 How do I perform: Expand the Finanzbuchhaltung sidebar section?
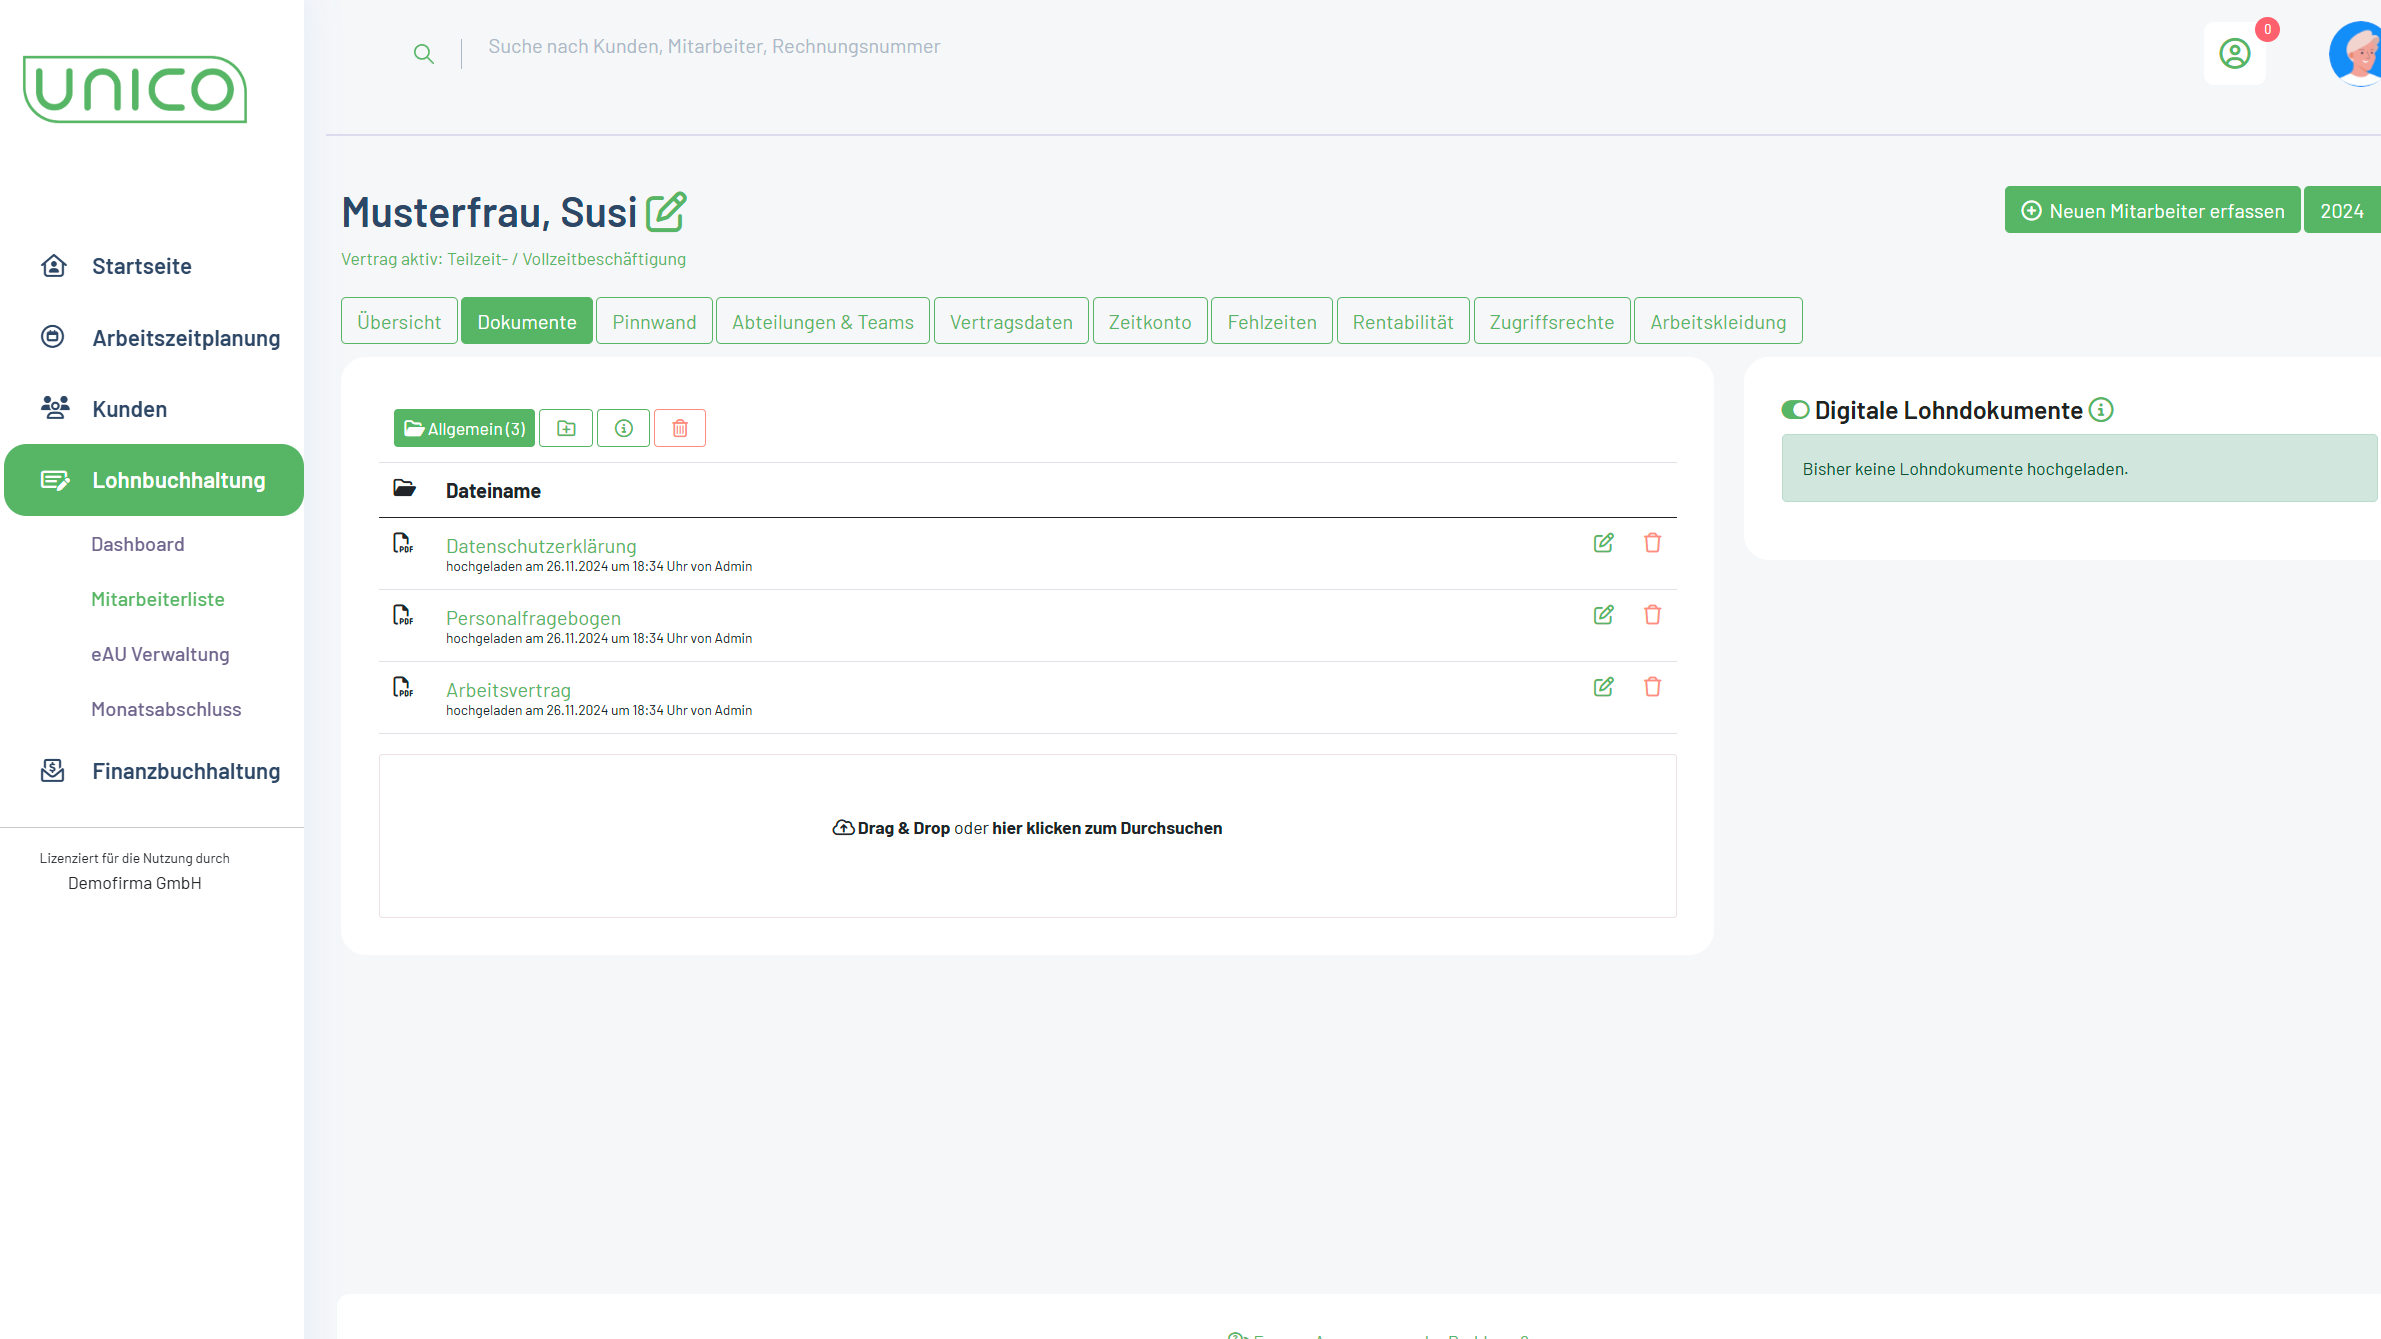pyautogui.click(x=185, y=771)
